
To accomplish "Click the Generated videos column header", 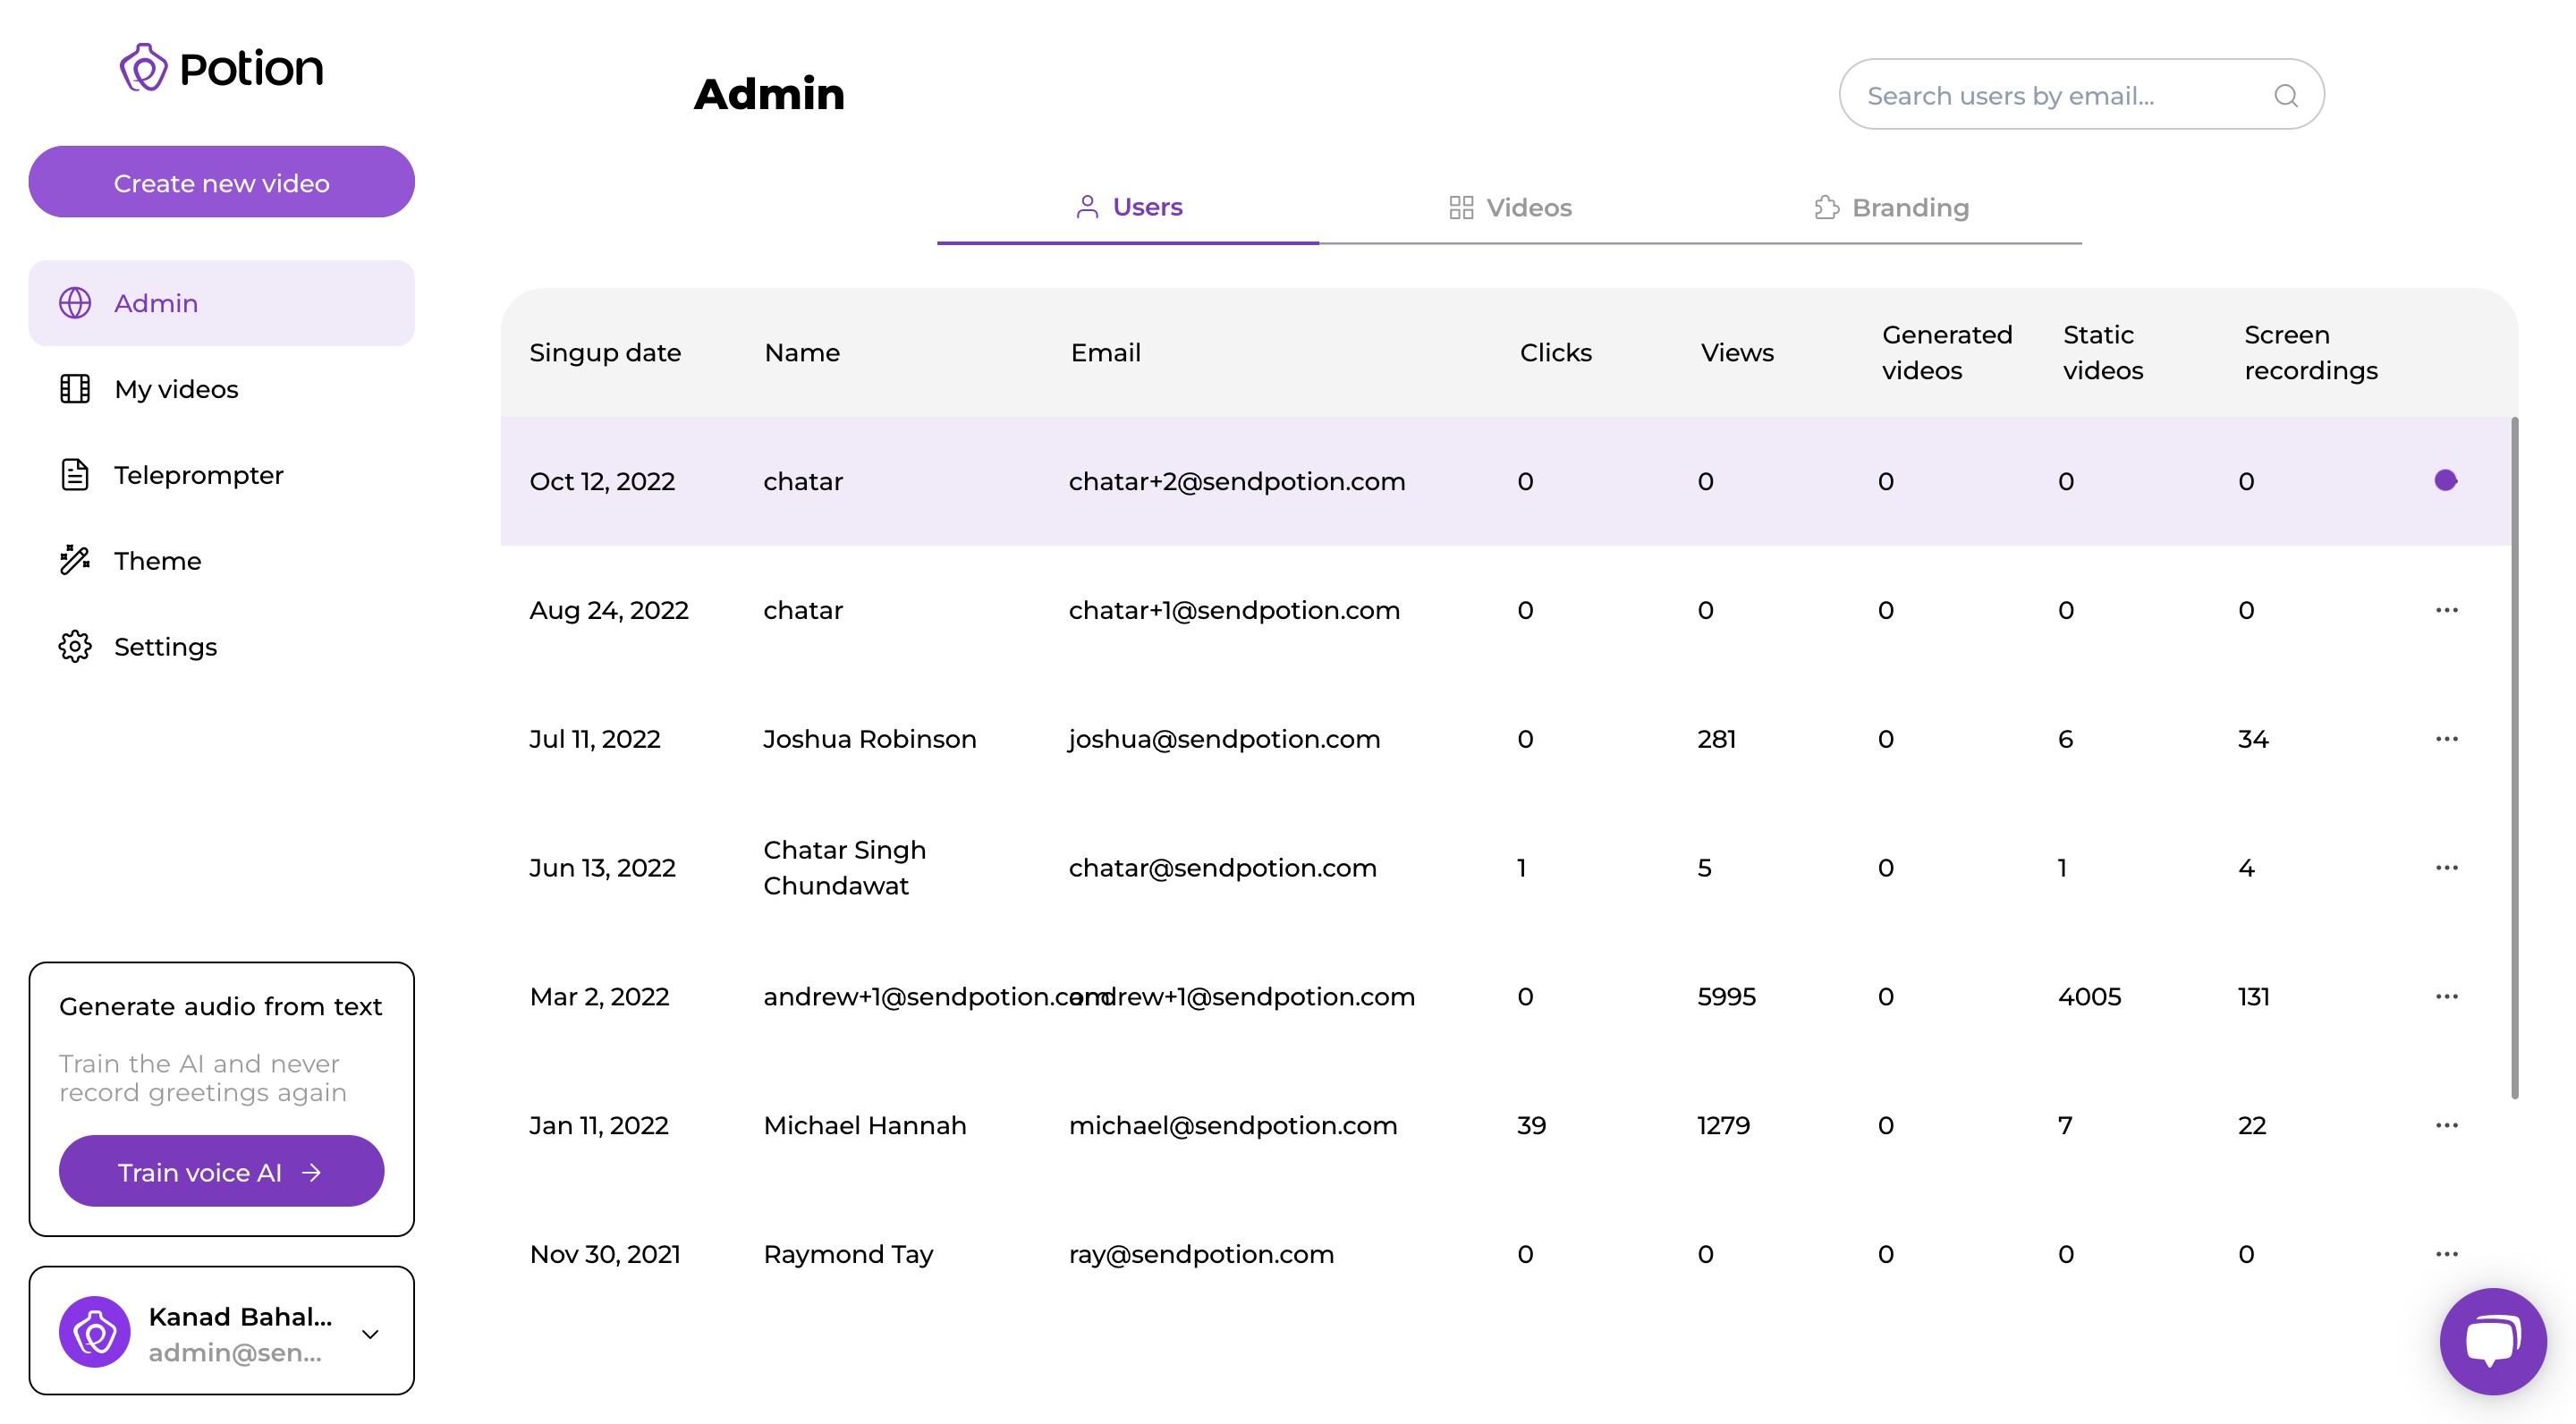I will coord(1947,352).
